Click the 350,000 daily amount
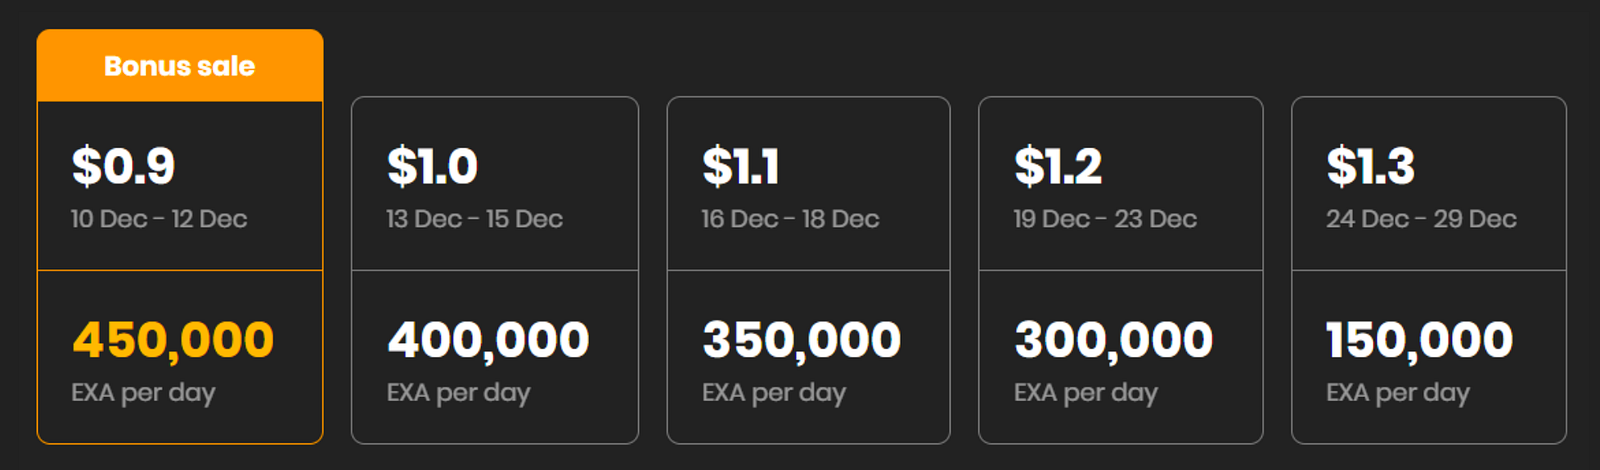This screenshot has height=470, width=1600. [x=802, y=340]
